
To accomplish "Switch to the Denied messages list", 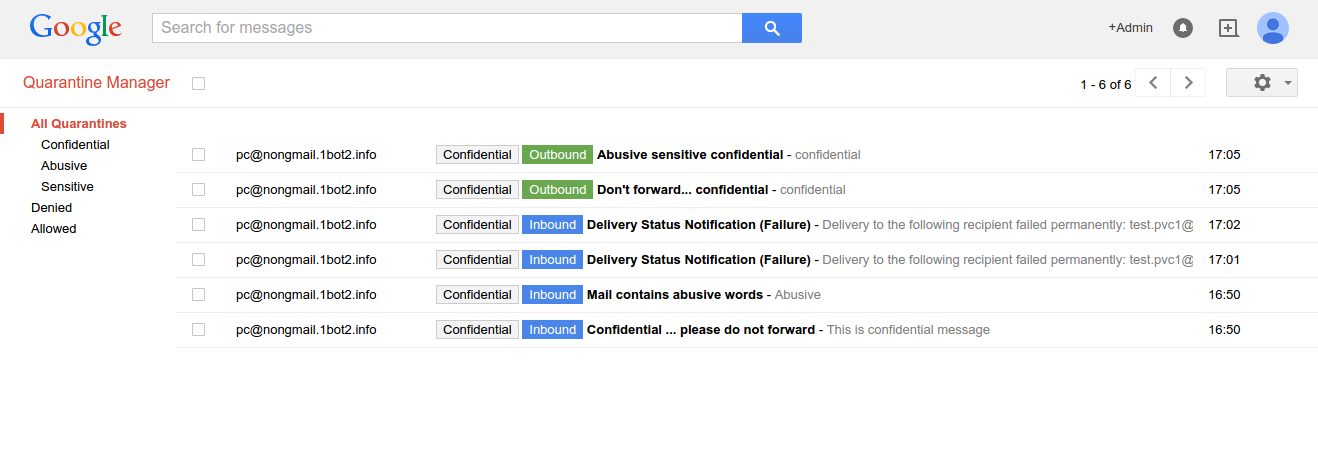I will (52, 208).
